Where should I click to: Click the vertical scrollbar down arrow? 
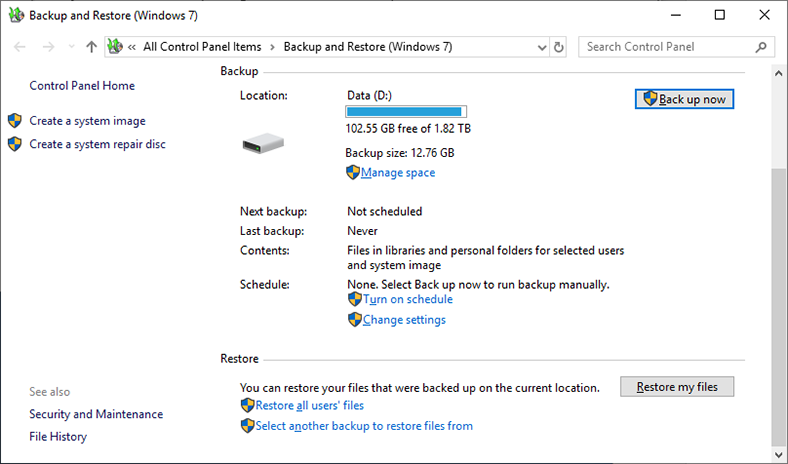click(x=778, y=455)
